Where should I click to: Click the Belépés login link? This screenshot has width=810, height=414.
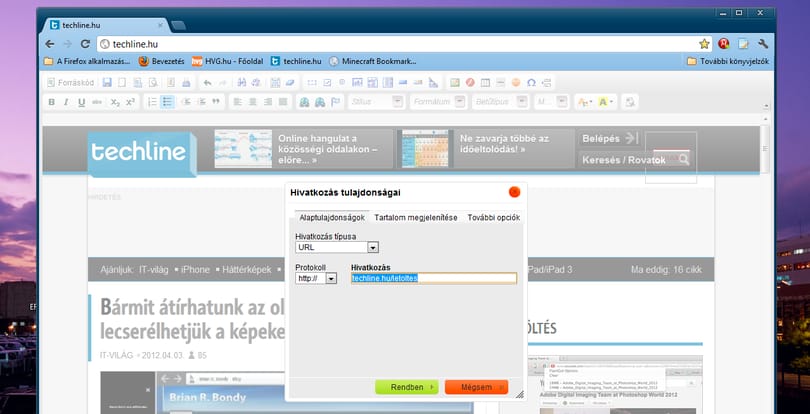pyautogui.click(x=610, y=139)
